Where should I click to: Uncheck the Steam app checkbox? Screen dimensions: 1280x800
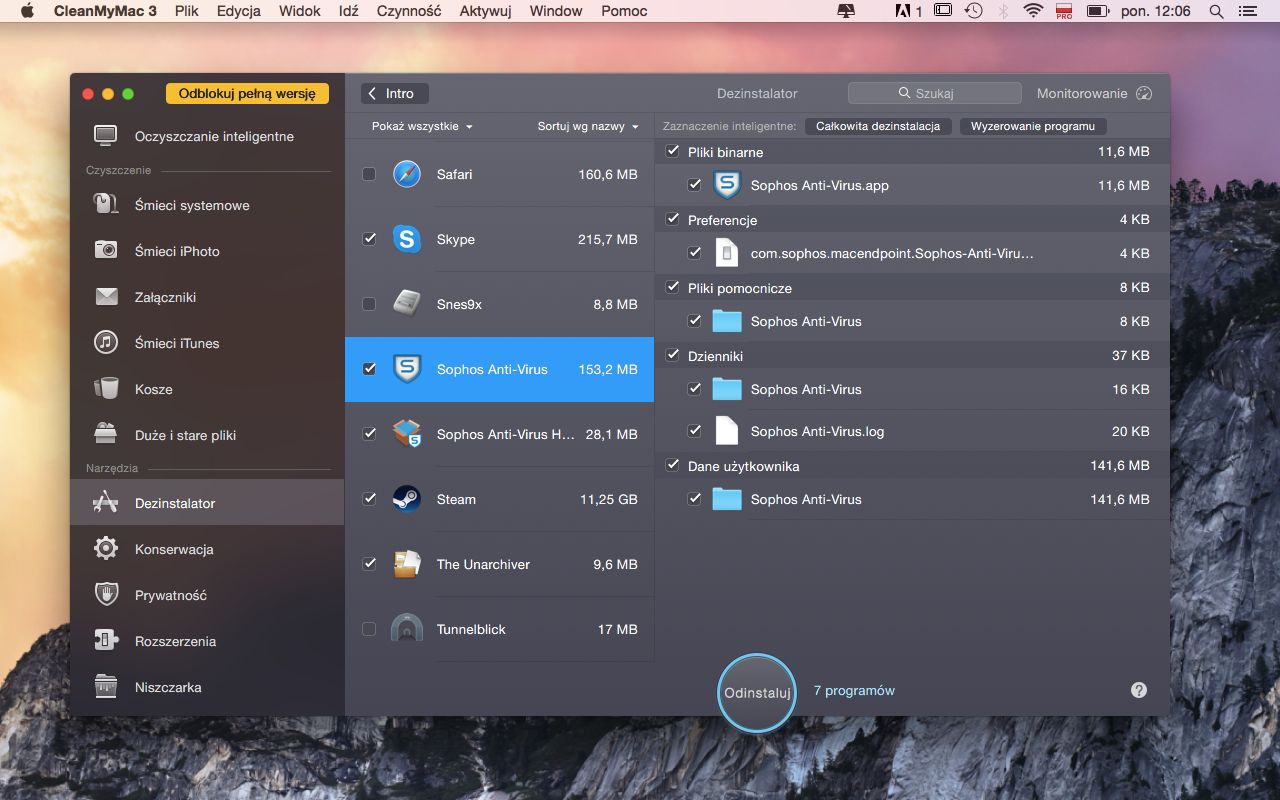pyautogui.click(x=369, y=499)
